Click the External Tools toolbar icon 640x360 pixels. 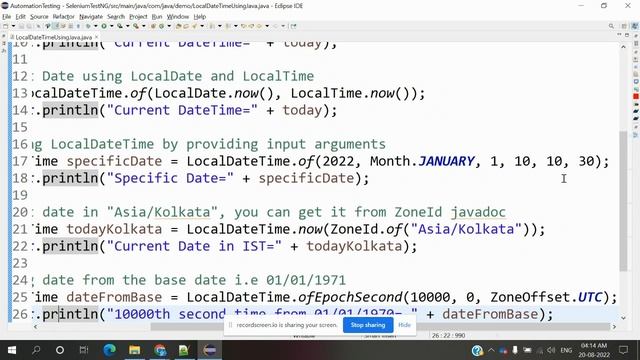[x=136, y=26]
